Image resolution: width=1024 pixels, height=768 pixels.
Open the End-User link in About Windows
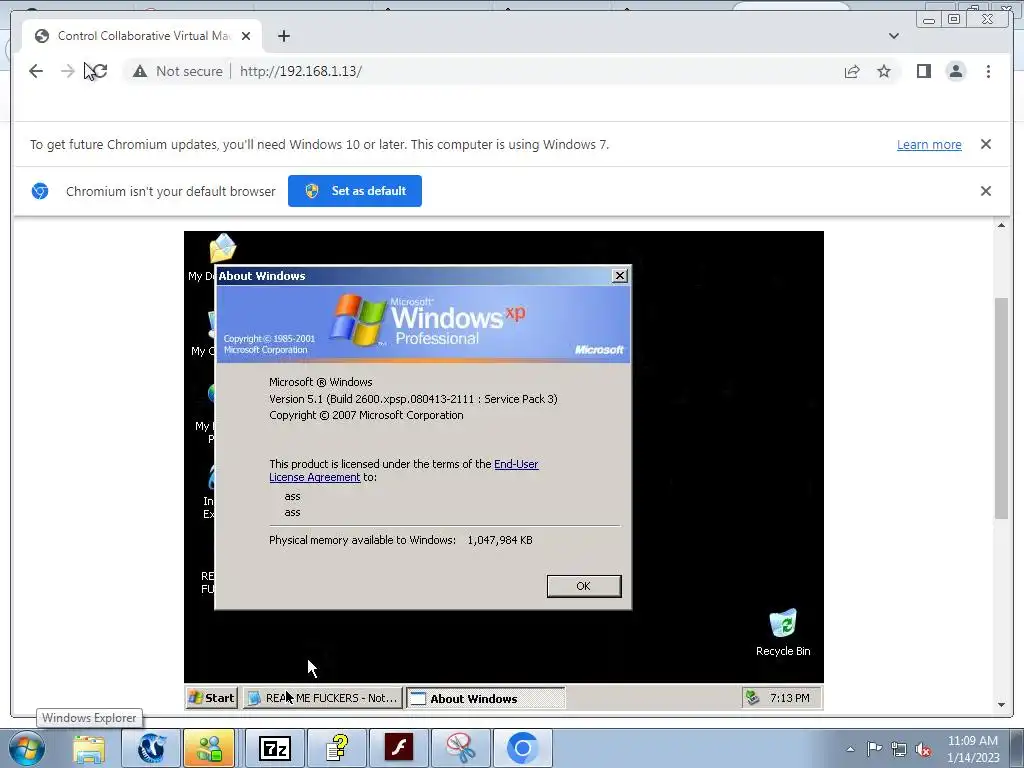[516, 464]
